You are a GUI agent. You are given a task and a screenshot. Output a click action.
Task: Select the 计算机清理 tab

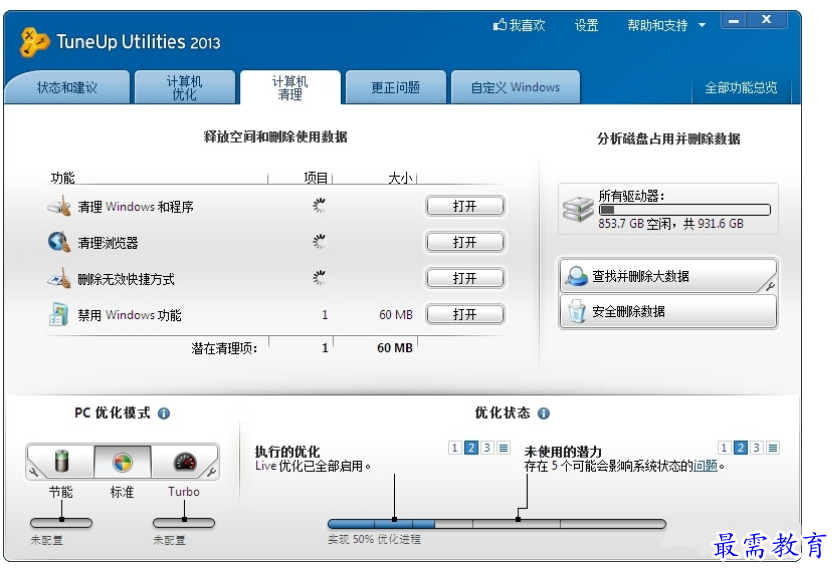click(x=290, y=87)
